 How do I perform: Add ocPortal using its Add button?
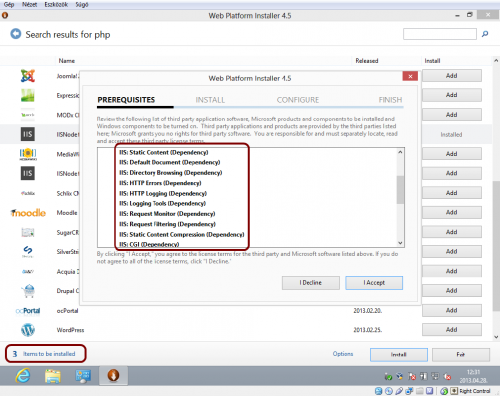(452, 310)
